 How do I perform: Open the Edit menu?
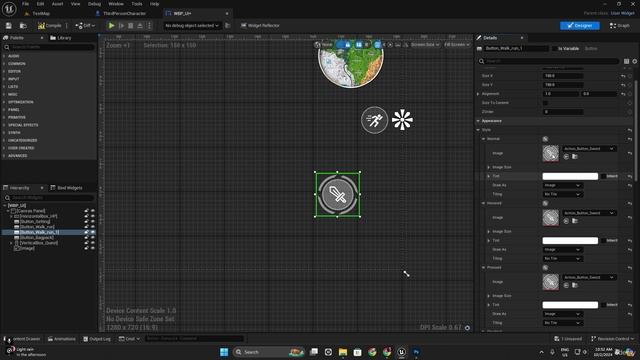pos(40,4)
